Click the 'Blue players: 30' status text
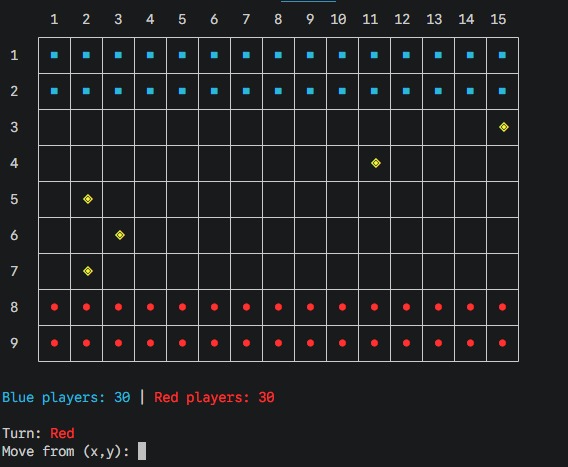This screenshot has height=467, width=568. click(66, 398)
